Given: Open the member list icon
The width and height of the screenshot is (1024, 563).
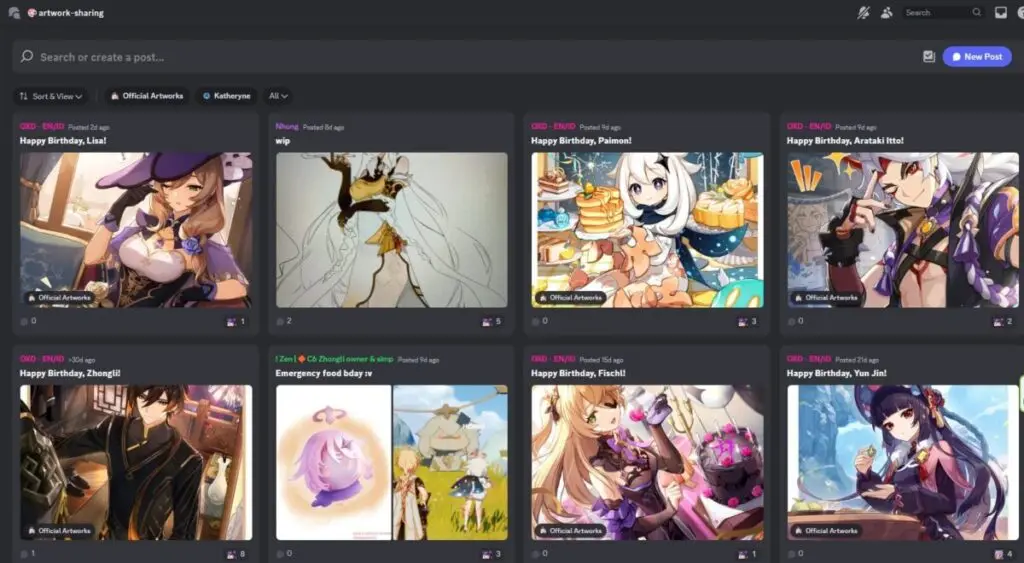Looking at the screenshot, I should tap(886, 13).
